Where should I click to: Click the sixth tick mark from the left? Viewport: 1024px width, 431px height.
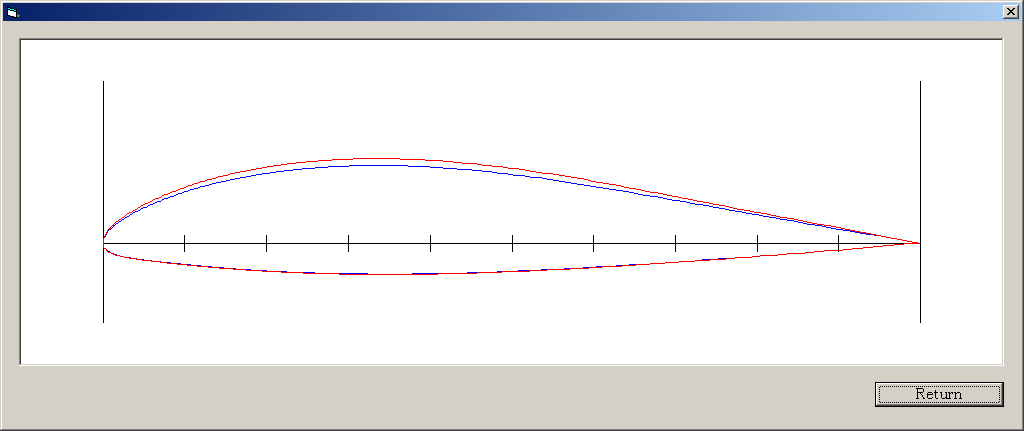point(593,242)
